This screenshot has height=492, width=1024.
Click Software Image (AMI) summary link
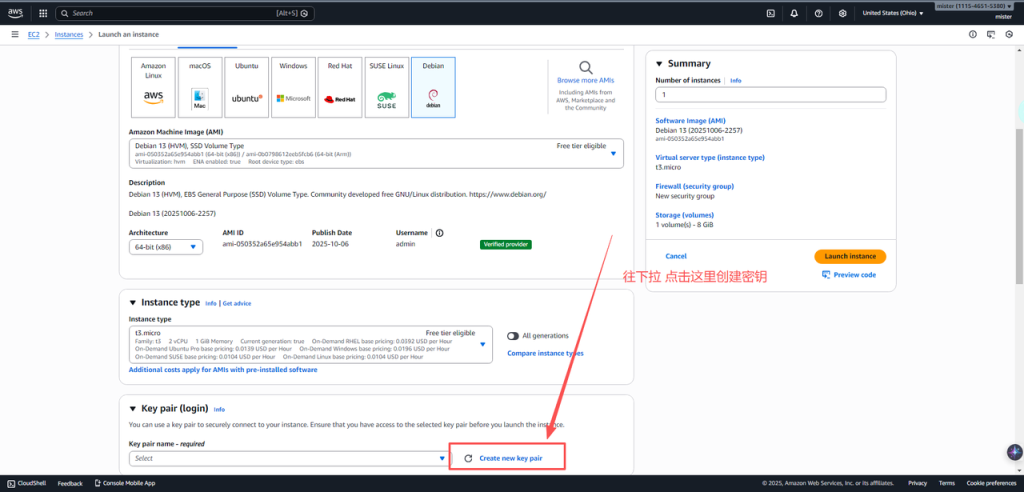pos(688,121)
